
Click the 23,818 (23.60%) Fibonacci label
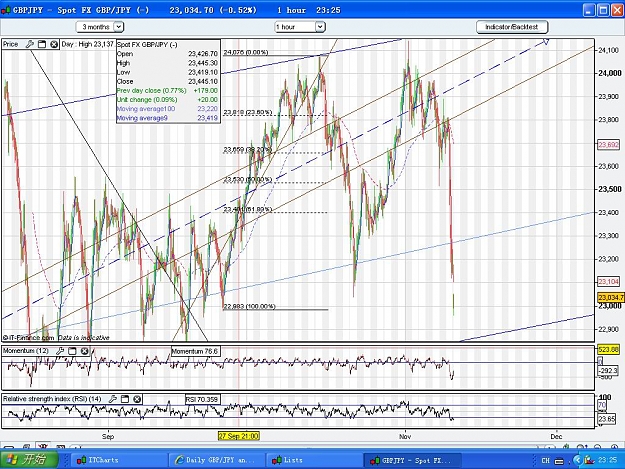coord(248,113)
